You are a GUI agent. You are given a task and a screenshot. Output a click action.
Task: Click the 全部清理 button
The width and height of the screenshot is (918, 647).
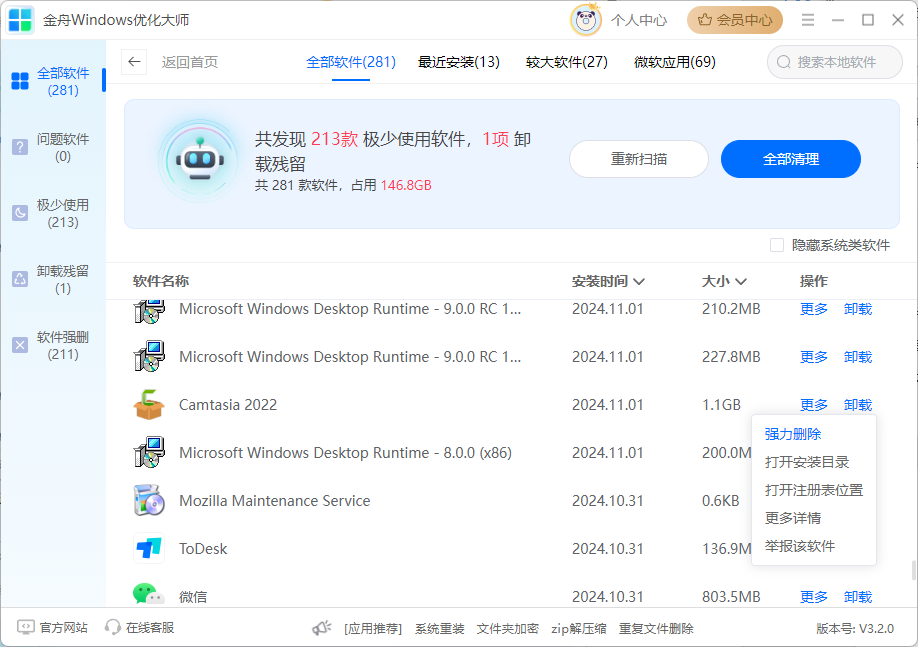tap(790, 159)
